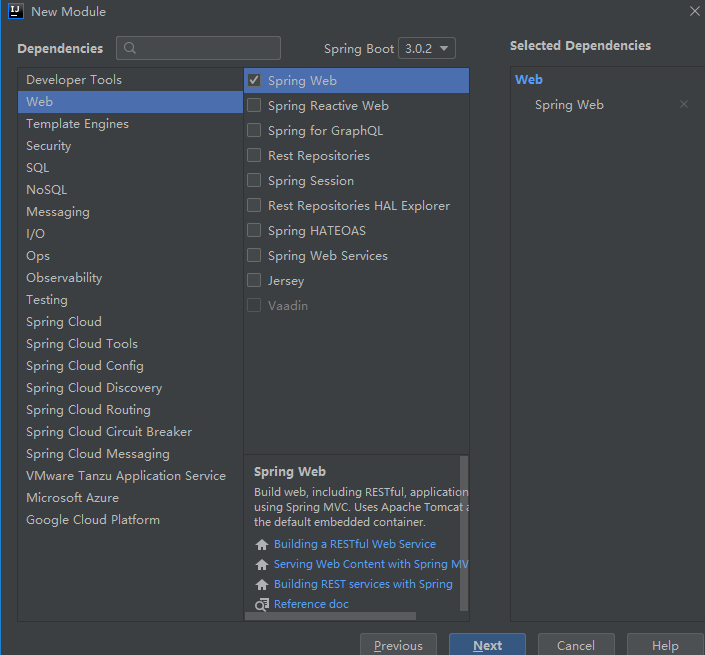
Task: Open the Spring Boot version dropdown
Action: (427, 48)
